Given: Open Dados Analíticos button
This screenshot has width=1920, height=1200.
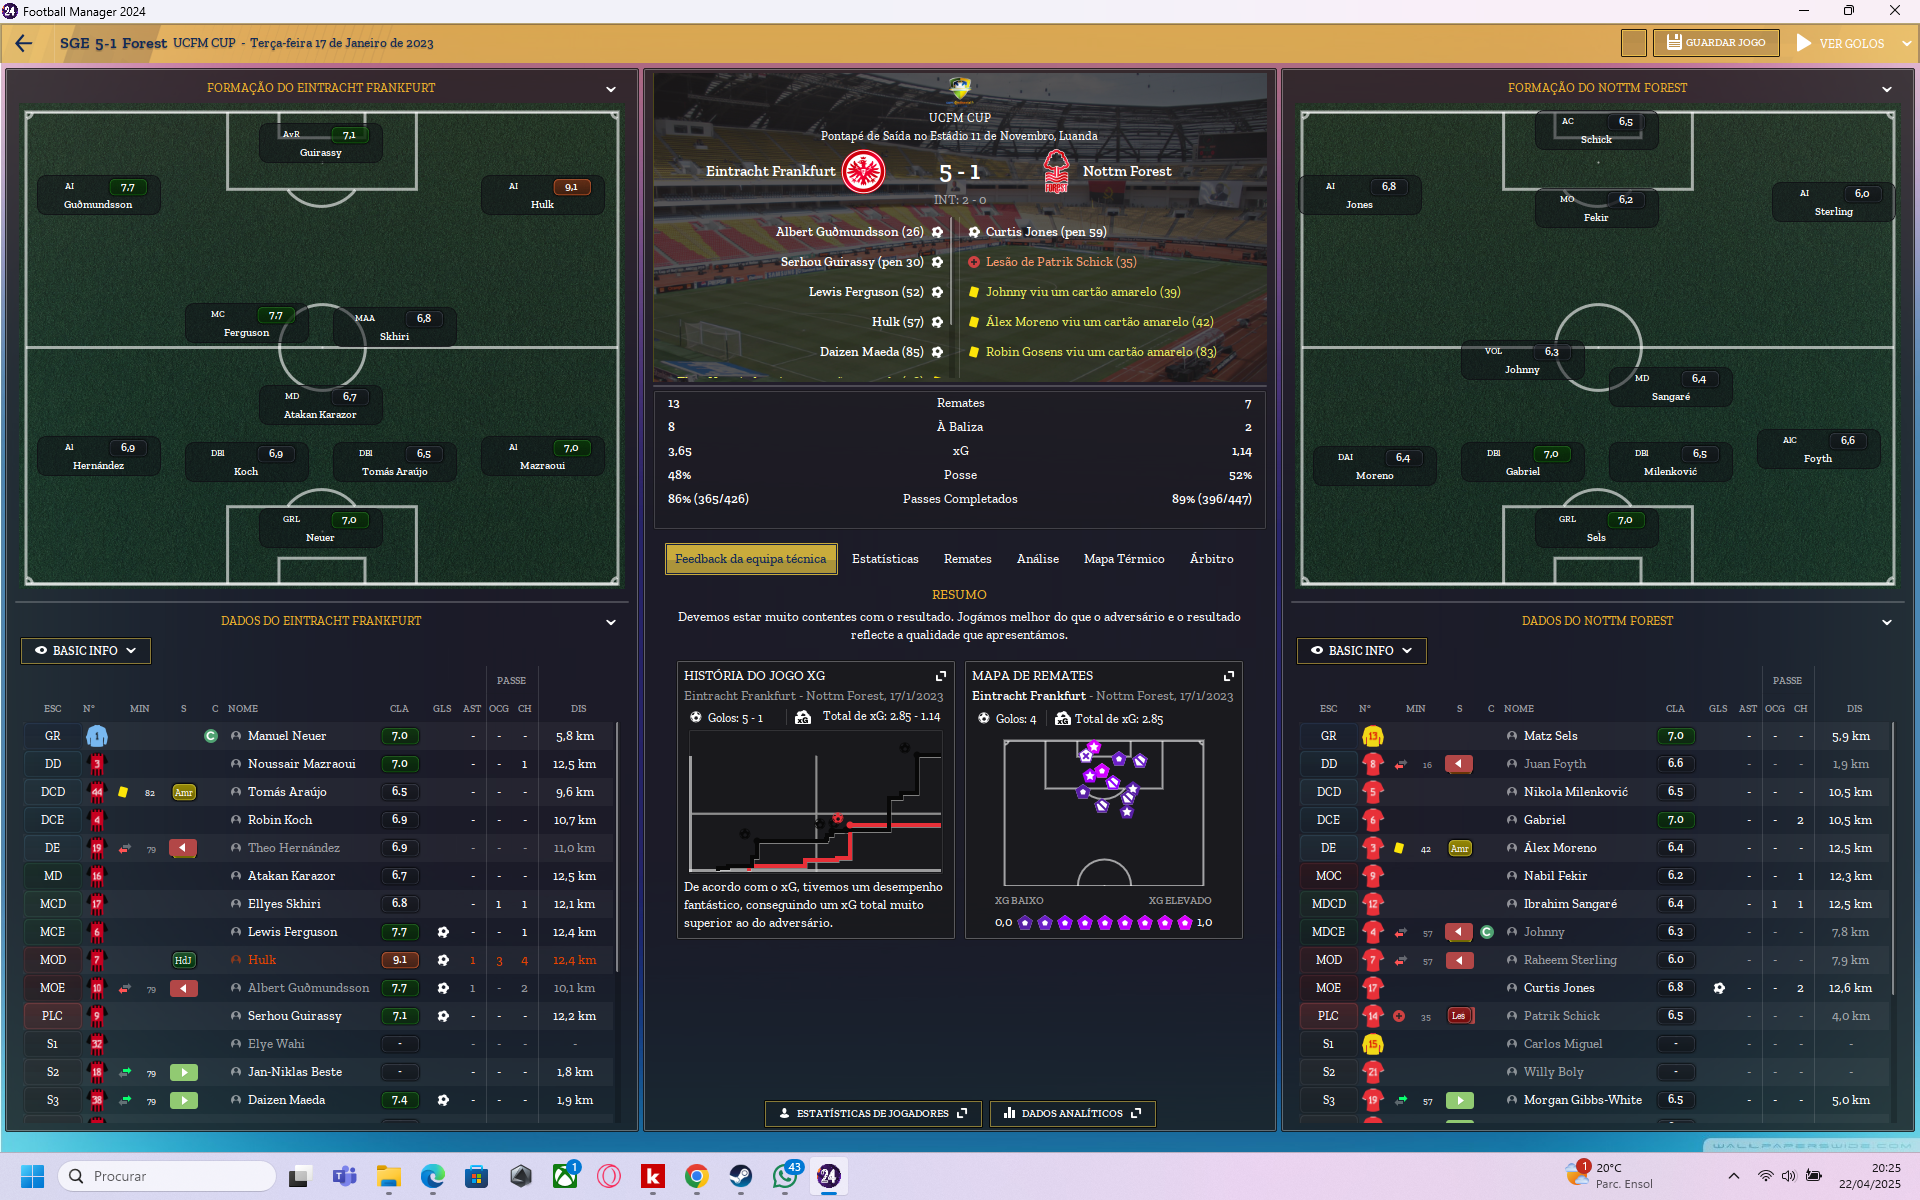Looking at the screenshot, I should coord(1072,1113).
